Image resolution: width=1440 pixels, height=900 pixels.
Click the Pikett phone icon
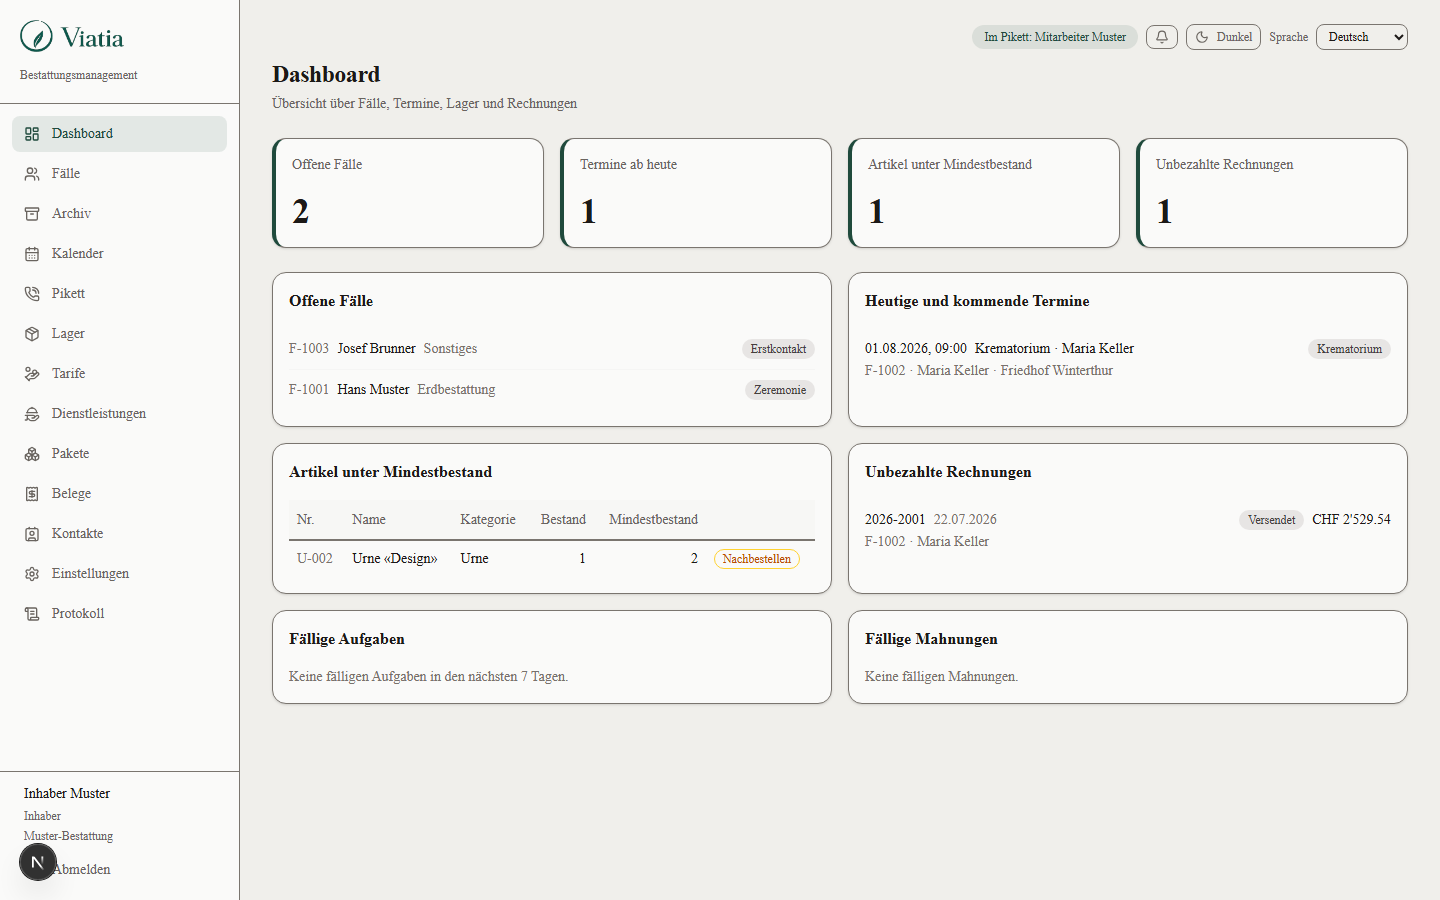32,294
